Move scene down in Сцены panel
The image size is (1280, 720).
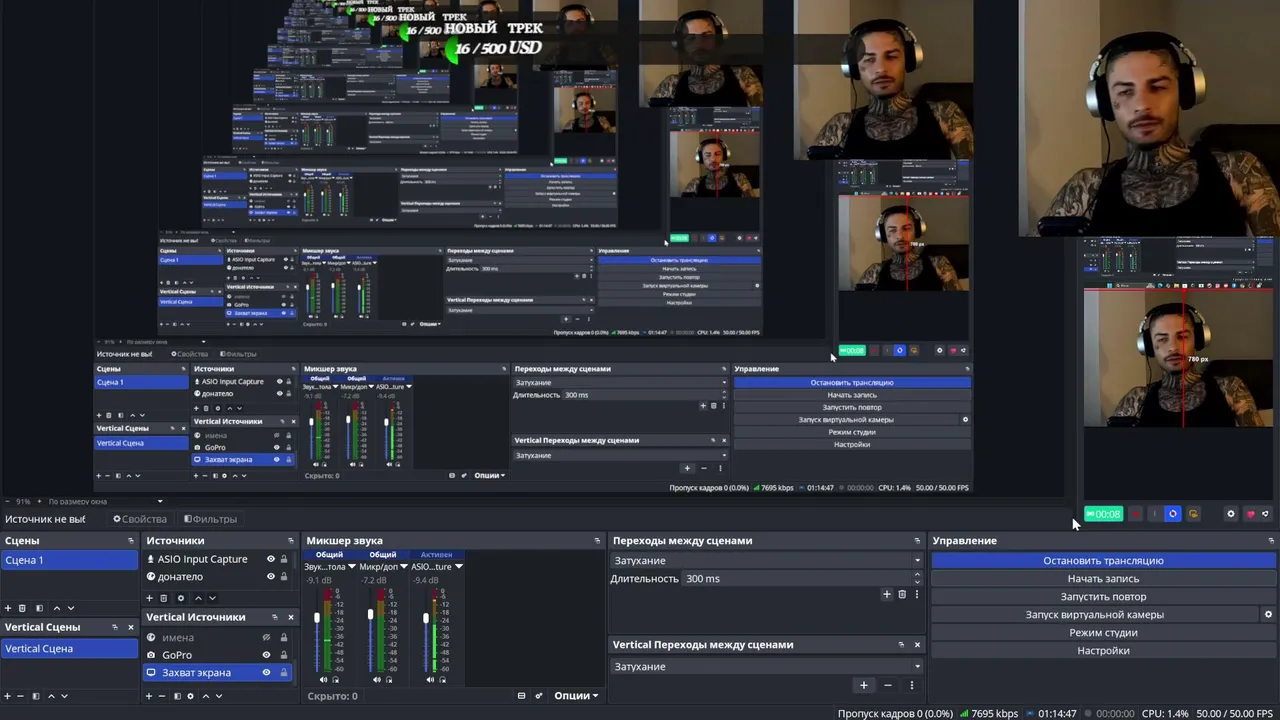coord(70,608)
